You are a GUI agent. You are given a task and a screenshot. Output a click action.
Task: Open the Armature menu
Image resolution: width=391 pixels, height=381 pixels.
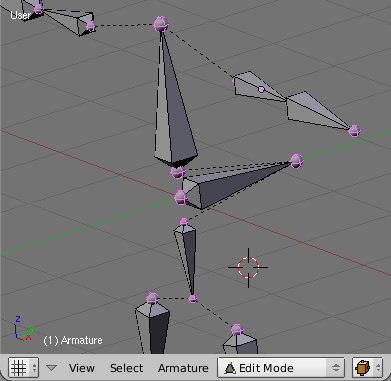(x=183, y=368)
